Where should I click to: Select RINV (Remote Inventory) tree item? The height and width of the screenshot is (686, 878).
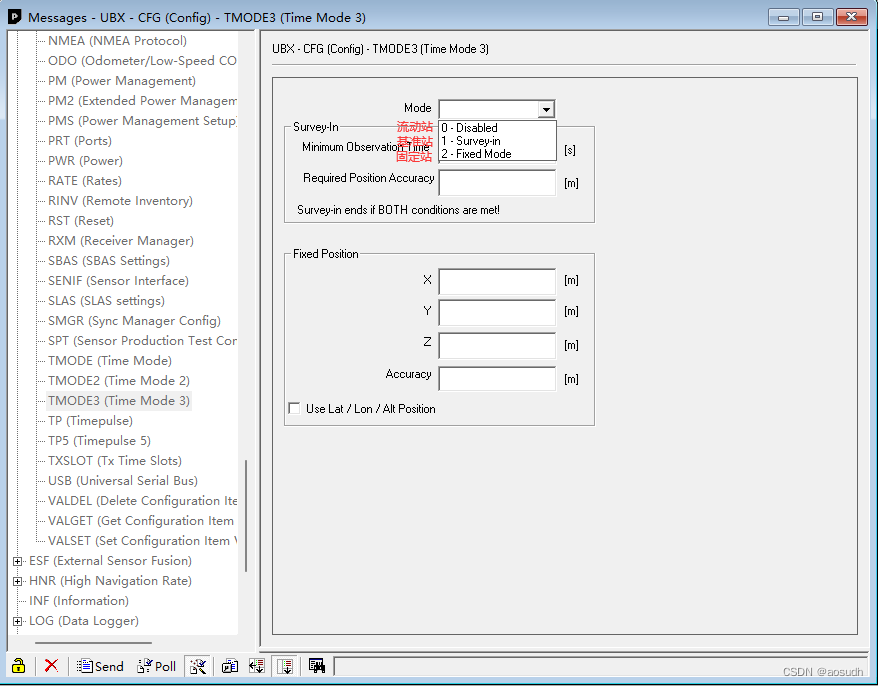pyautogui.click(x=120, y=201)
